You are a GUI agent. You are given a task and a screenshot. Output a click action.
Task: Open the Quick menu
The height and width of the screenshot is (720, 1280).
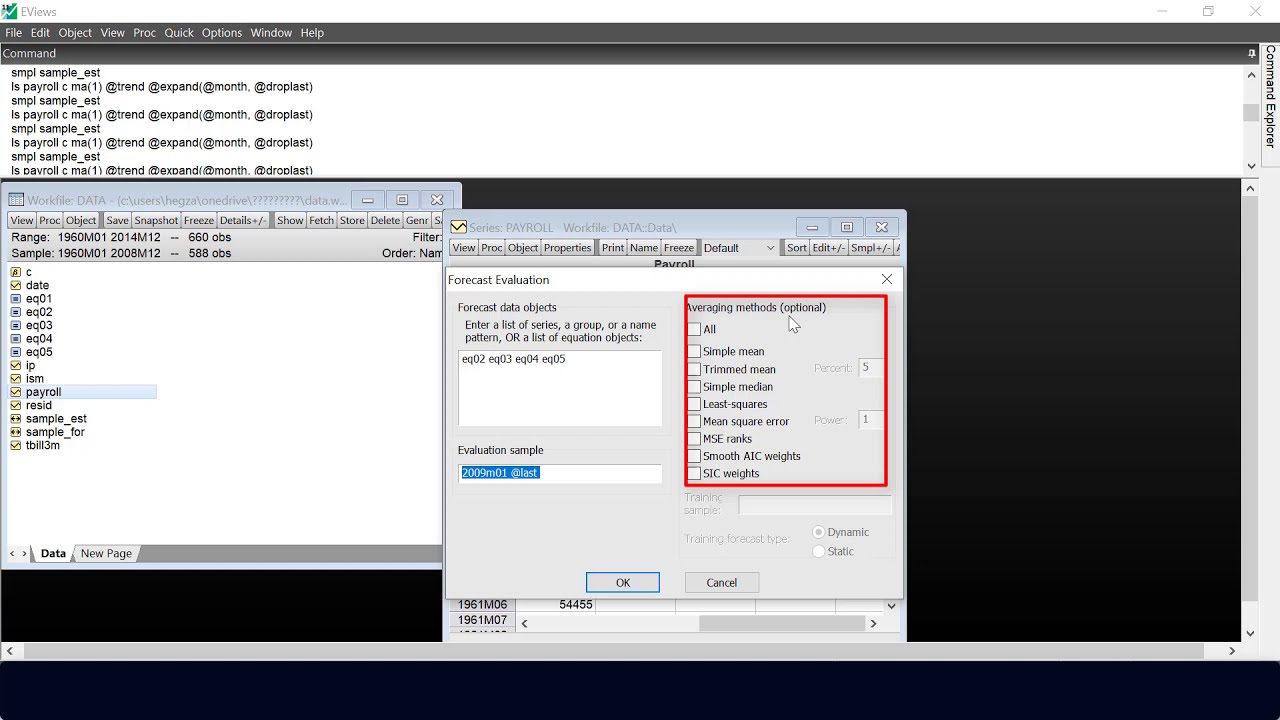click(x=179, y=33)
